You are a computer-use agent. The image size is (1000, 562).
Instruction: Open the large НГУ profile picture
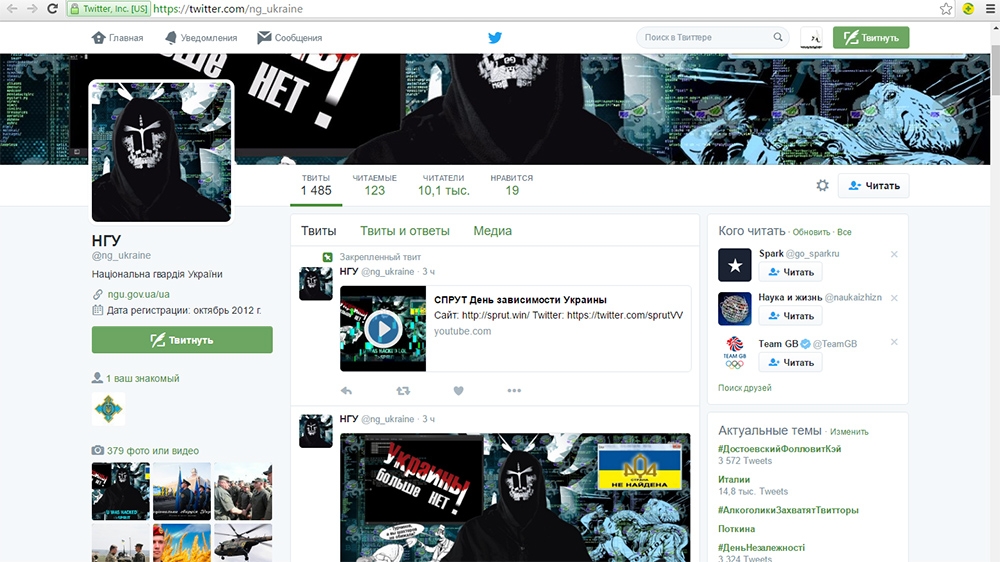(x=161, y=152)
